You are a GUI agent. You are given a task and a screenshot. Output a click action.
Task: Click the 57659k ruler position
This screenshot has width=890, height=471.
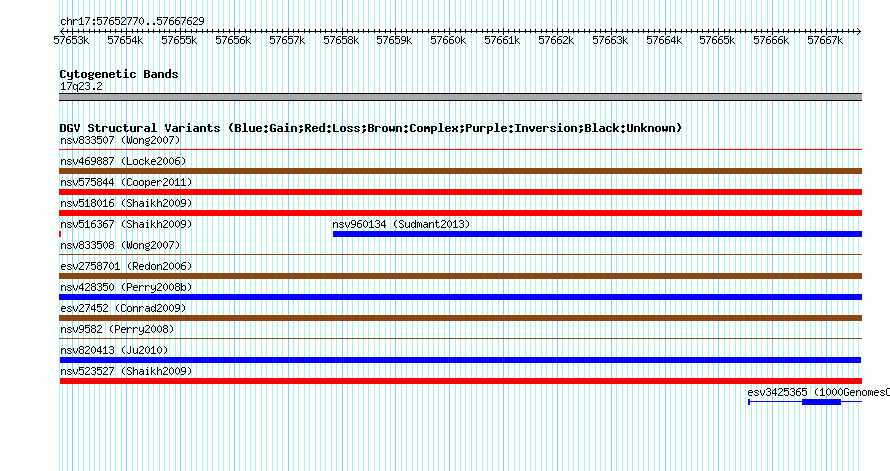point(394,40)
